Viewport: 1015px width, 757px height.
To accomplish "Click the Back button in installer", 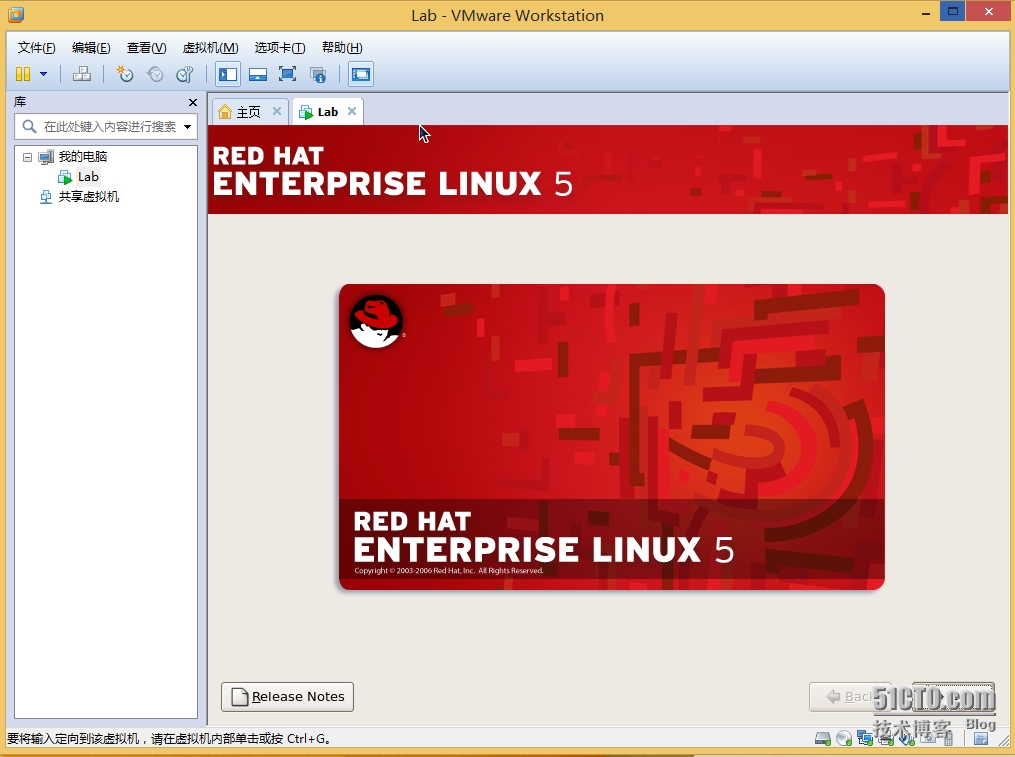I will [849, 697].
